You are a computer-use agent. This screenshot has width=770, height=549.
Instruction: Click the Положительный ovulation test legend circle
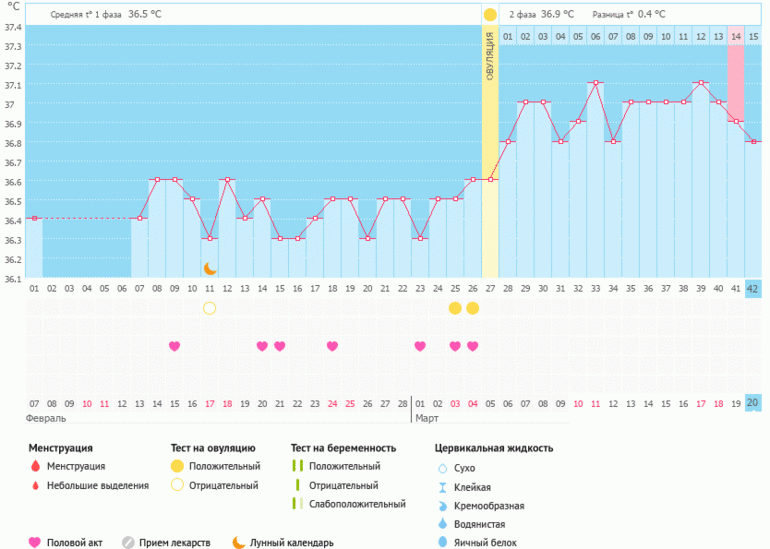178,466
